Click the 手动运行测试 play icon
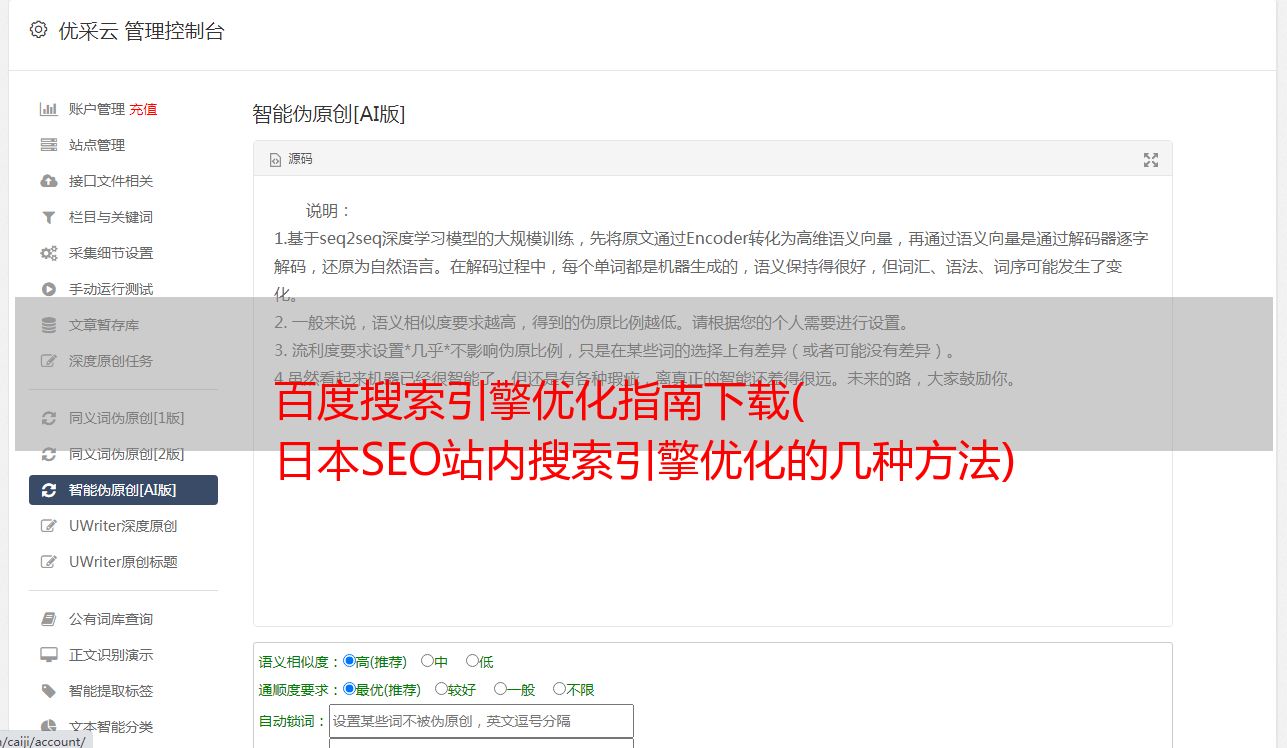The width and height of the screenshot is (1287, 748). coord(48,289)
